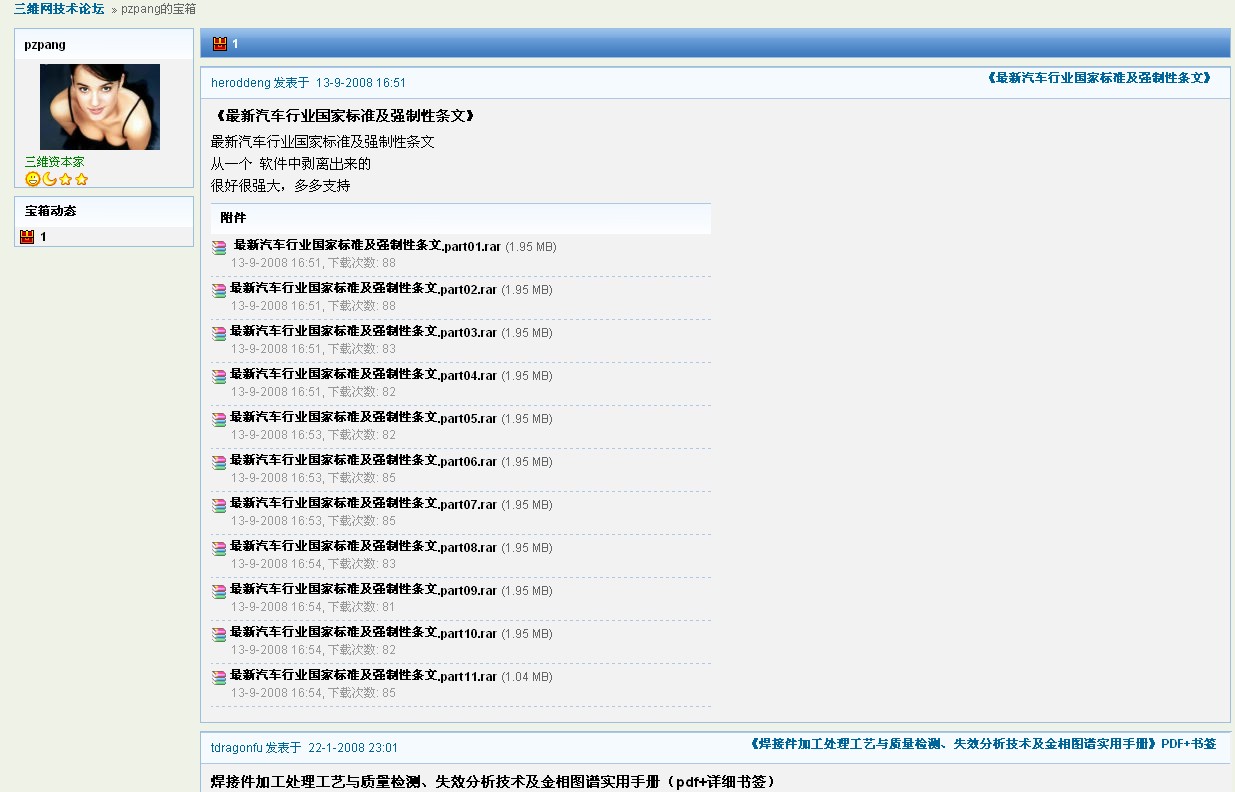Click the bold 《最新汽车行业国家标准及强制性条文》 post heading

coord(344,116)
